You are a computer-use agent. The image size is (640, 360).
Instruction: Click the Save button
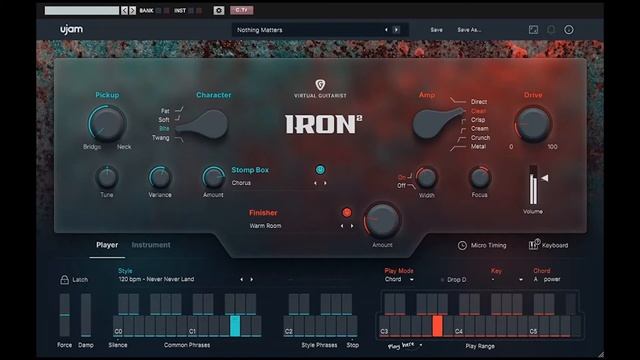pos(436,30)
